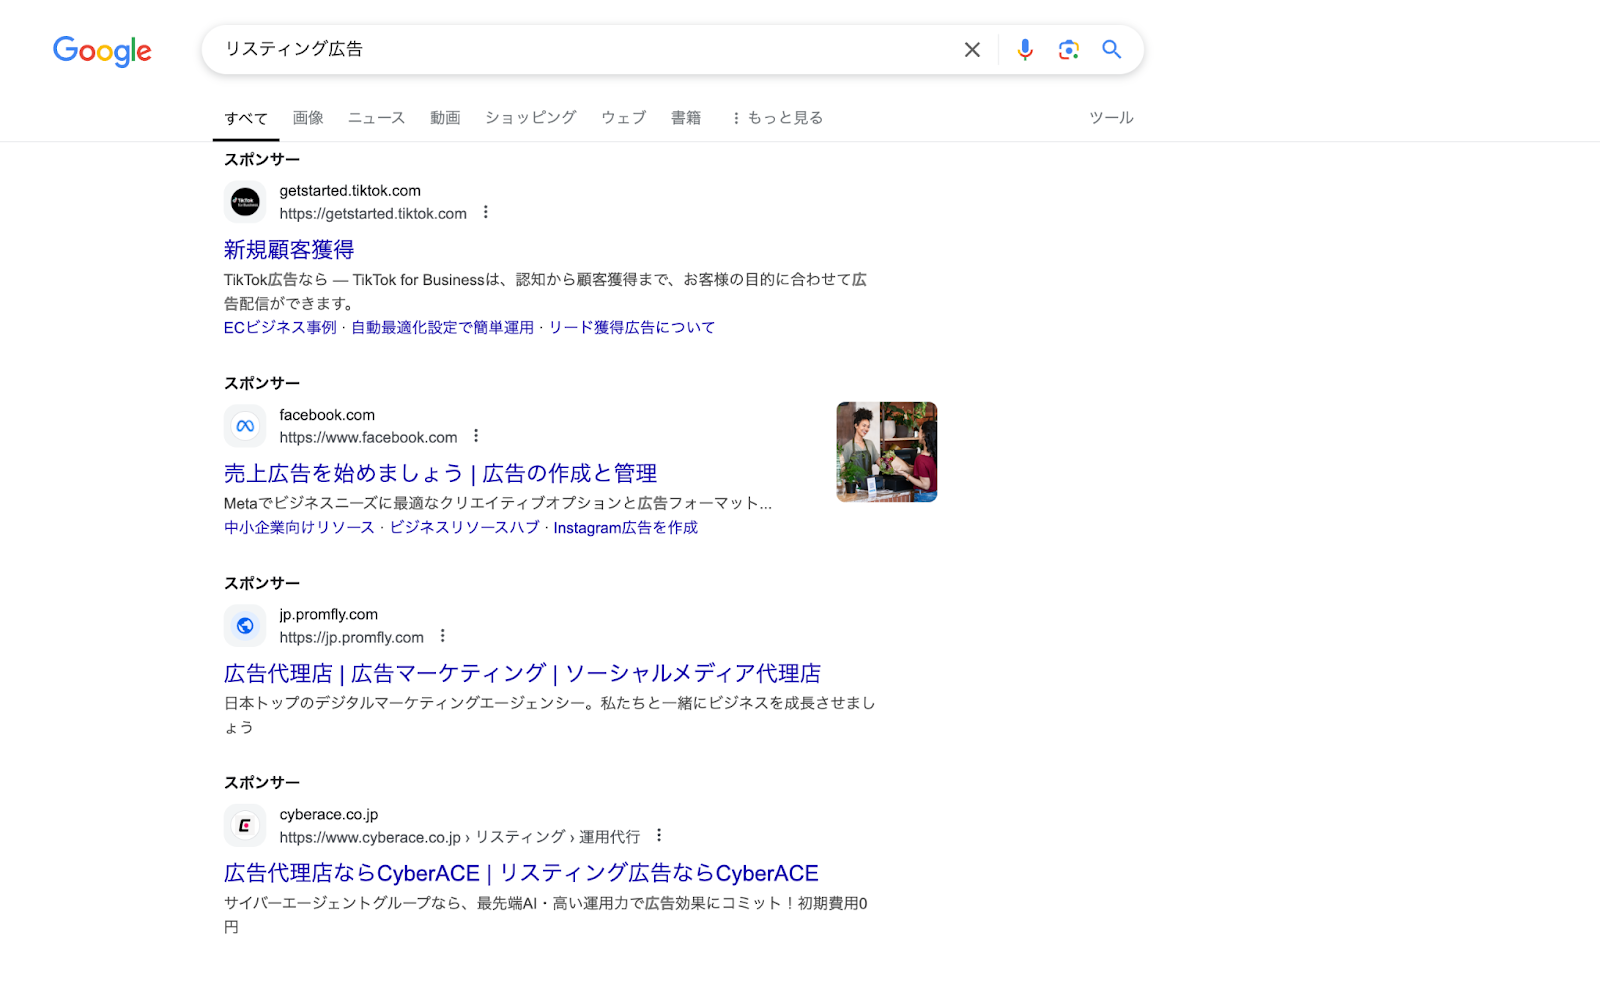
Task: Open three-dot menu beside getstarted.tiktok.com URL
Action: coord(486,213)
